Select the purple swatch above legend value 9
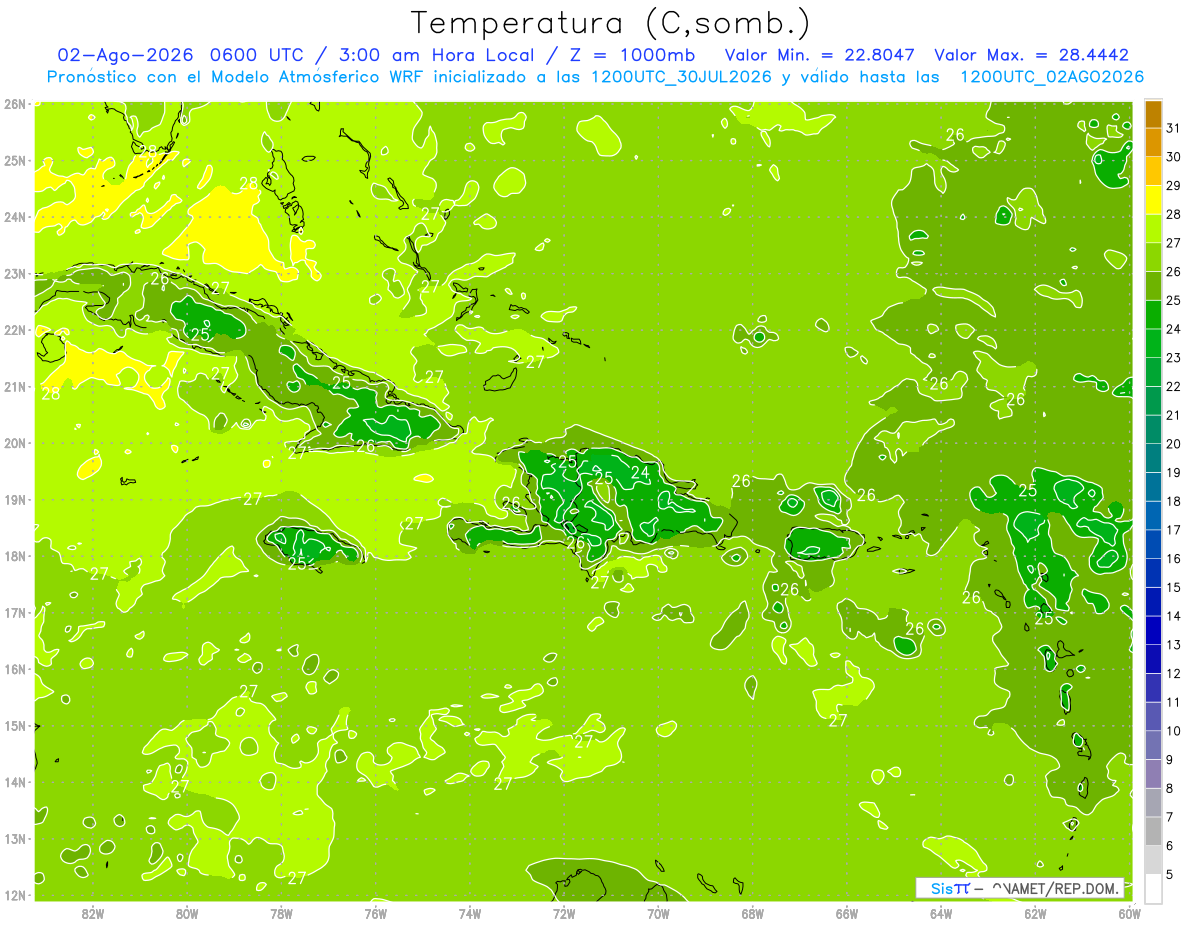The height and width of the screenshot is (927, 1200). [x=1153, y=745]
